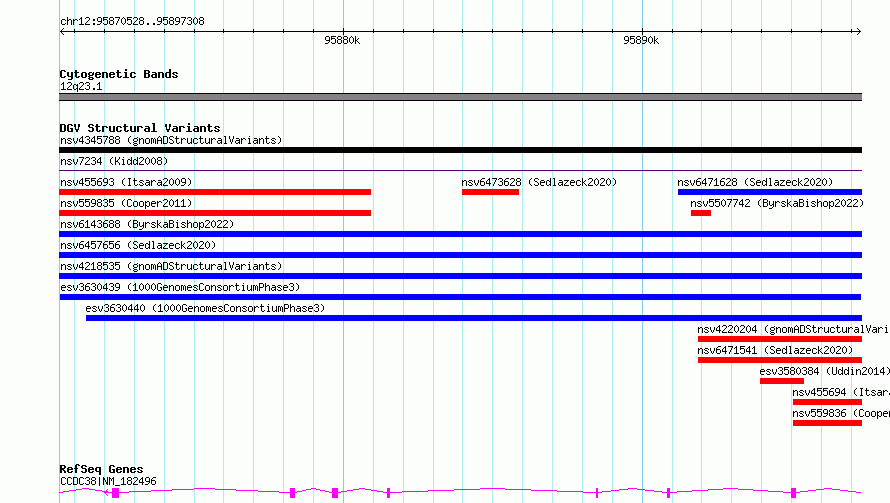Viewport: 890px width, 503px height.
Task: Open variant nsv559836 Cooper label
Action: 841,413
